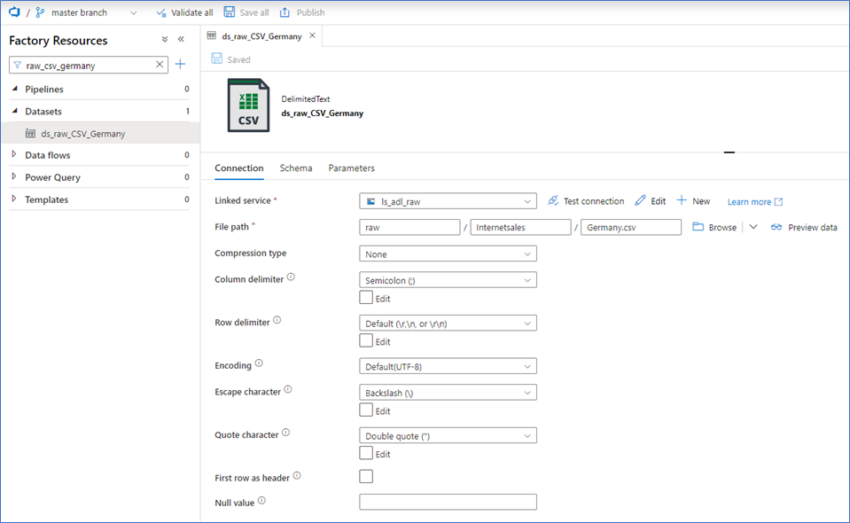The image size is (850, 523).
Task: Click the Null value input field
Action: [447, 502]
